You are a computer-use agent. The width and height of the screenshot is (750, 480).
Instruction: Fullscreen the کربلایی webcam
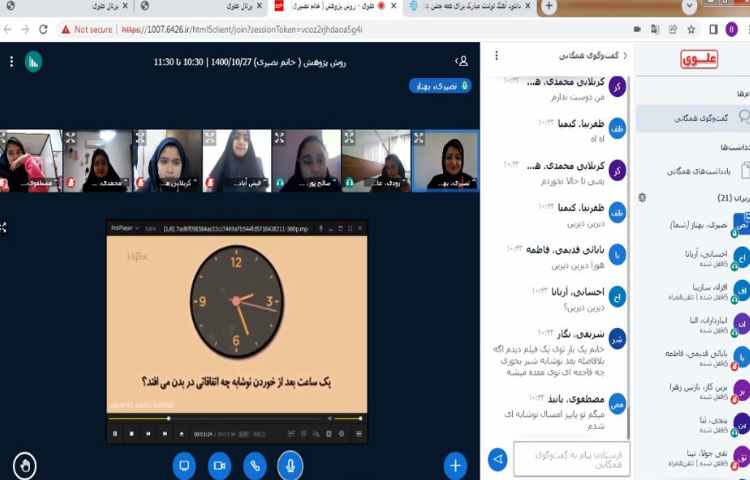tap(141, 138)
